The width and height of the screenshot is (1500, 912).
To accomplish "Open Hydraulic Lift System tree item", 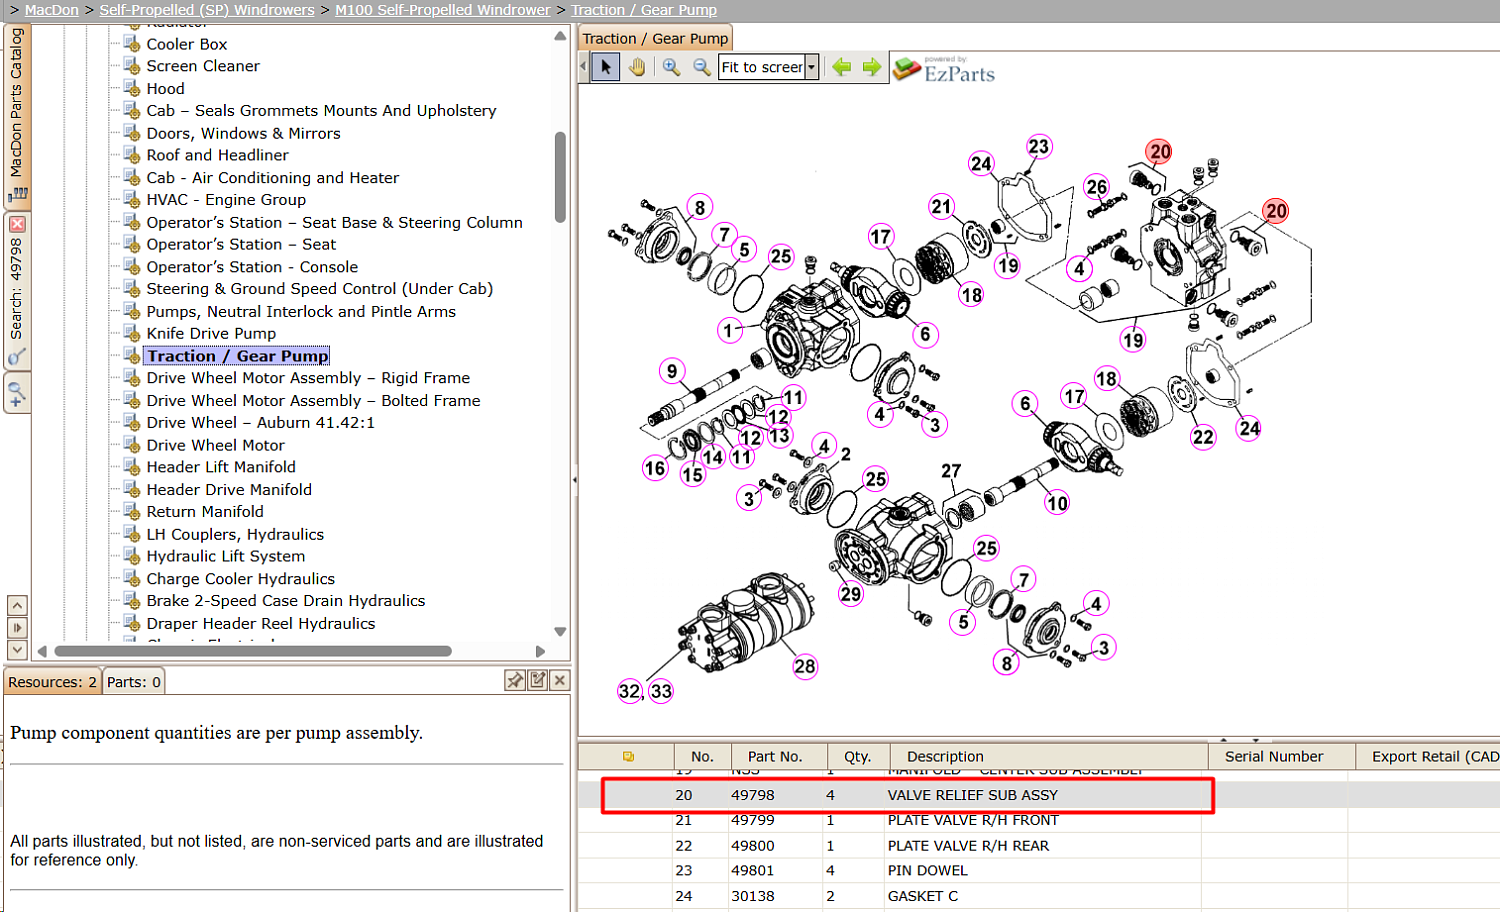I will coord(226,556).
